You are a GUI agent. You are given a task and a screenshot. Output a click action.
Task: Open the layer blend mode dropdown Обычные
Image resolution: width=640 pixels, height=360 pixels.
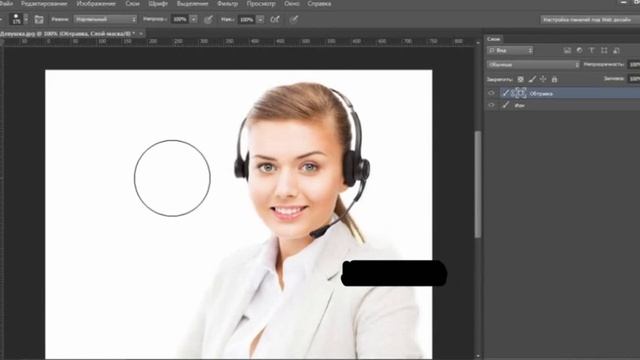(x=533, y=64)
